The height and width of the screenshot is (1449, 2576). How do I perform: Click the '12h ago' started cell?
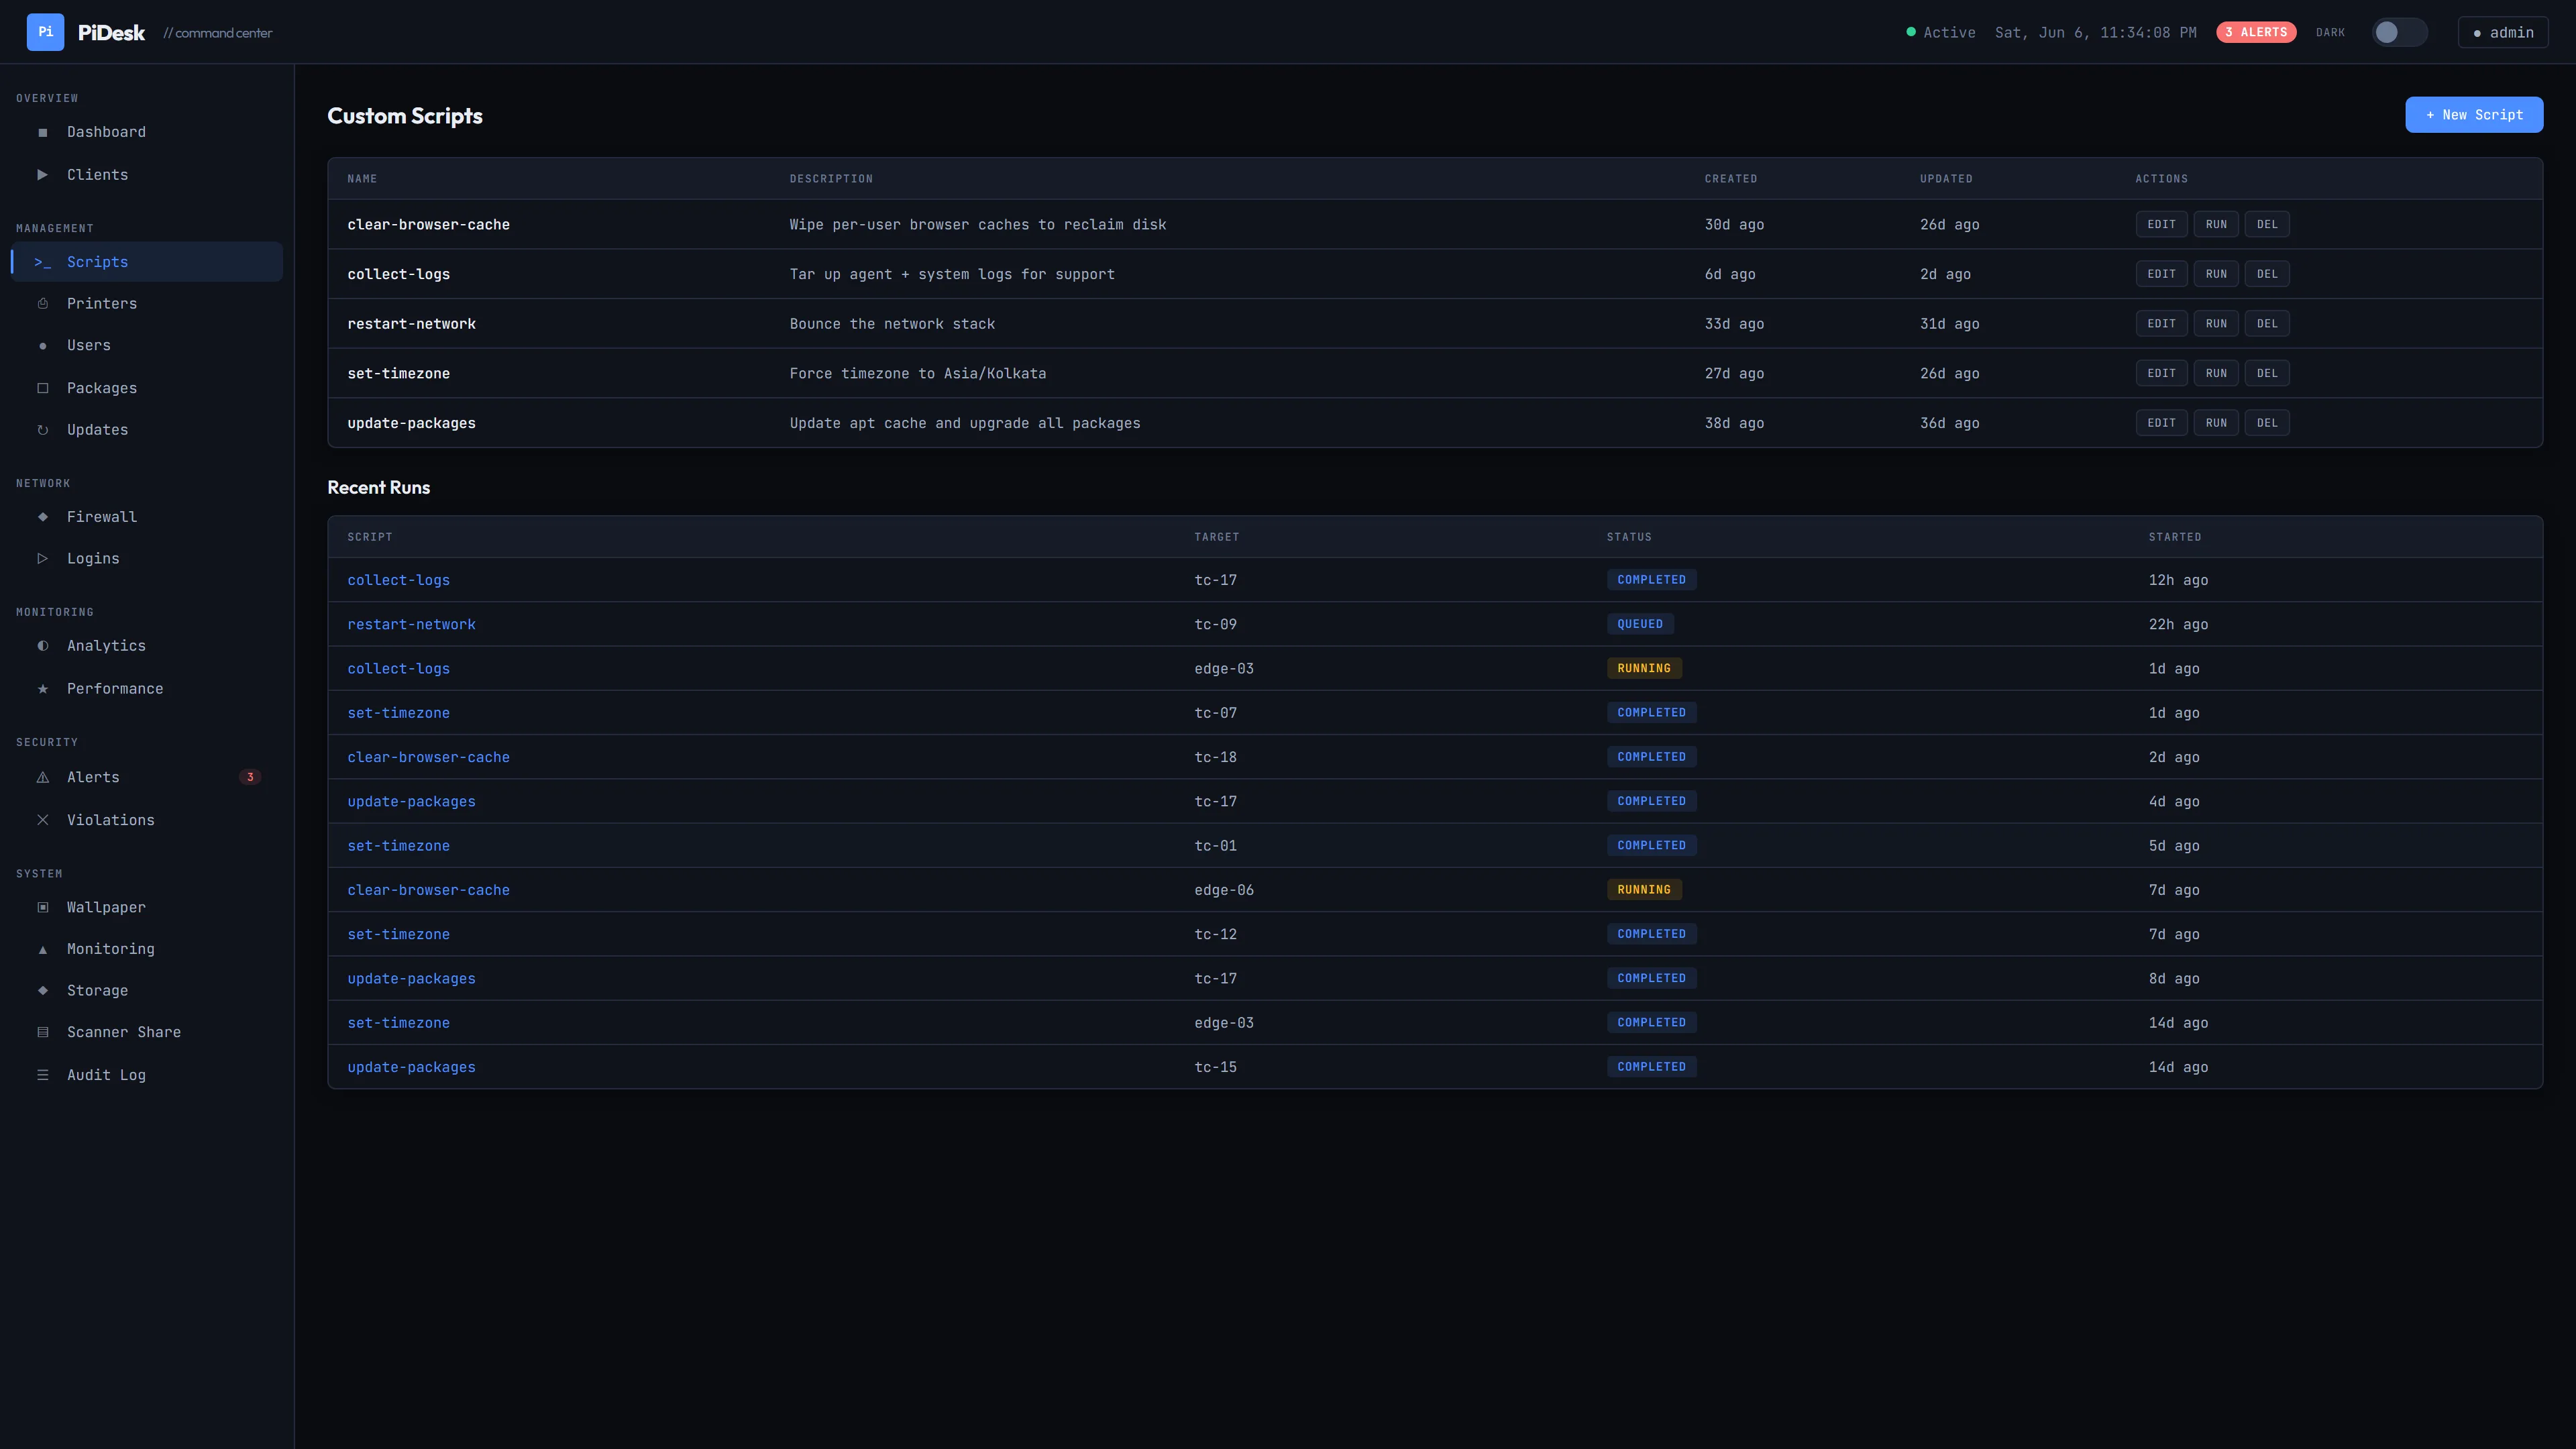pyautogui.click(x=2178, y=580)
